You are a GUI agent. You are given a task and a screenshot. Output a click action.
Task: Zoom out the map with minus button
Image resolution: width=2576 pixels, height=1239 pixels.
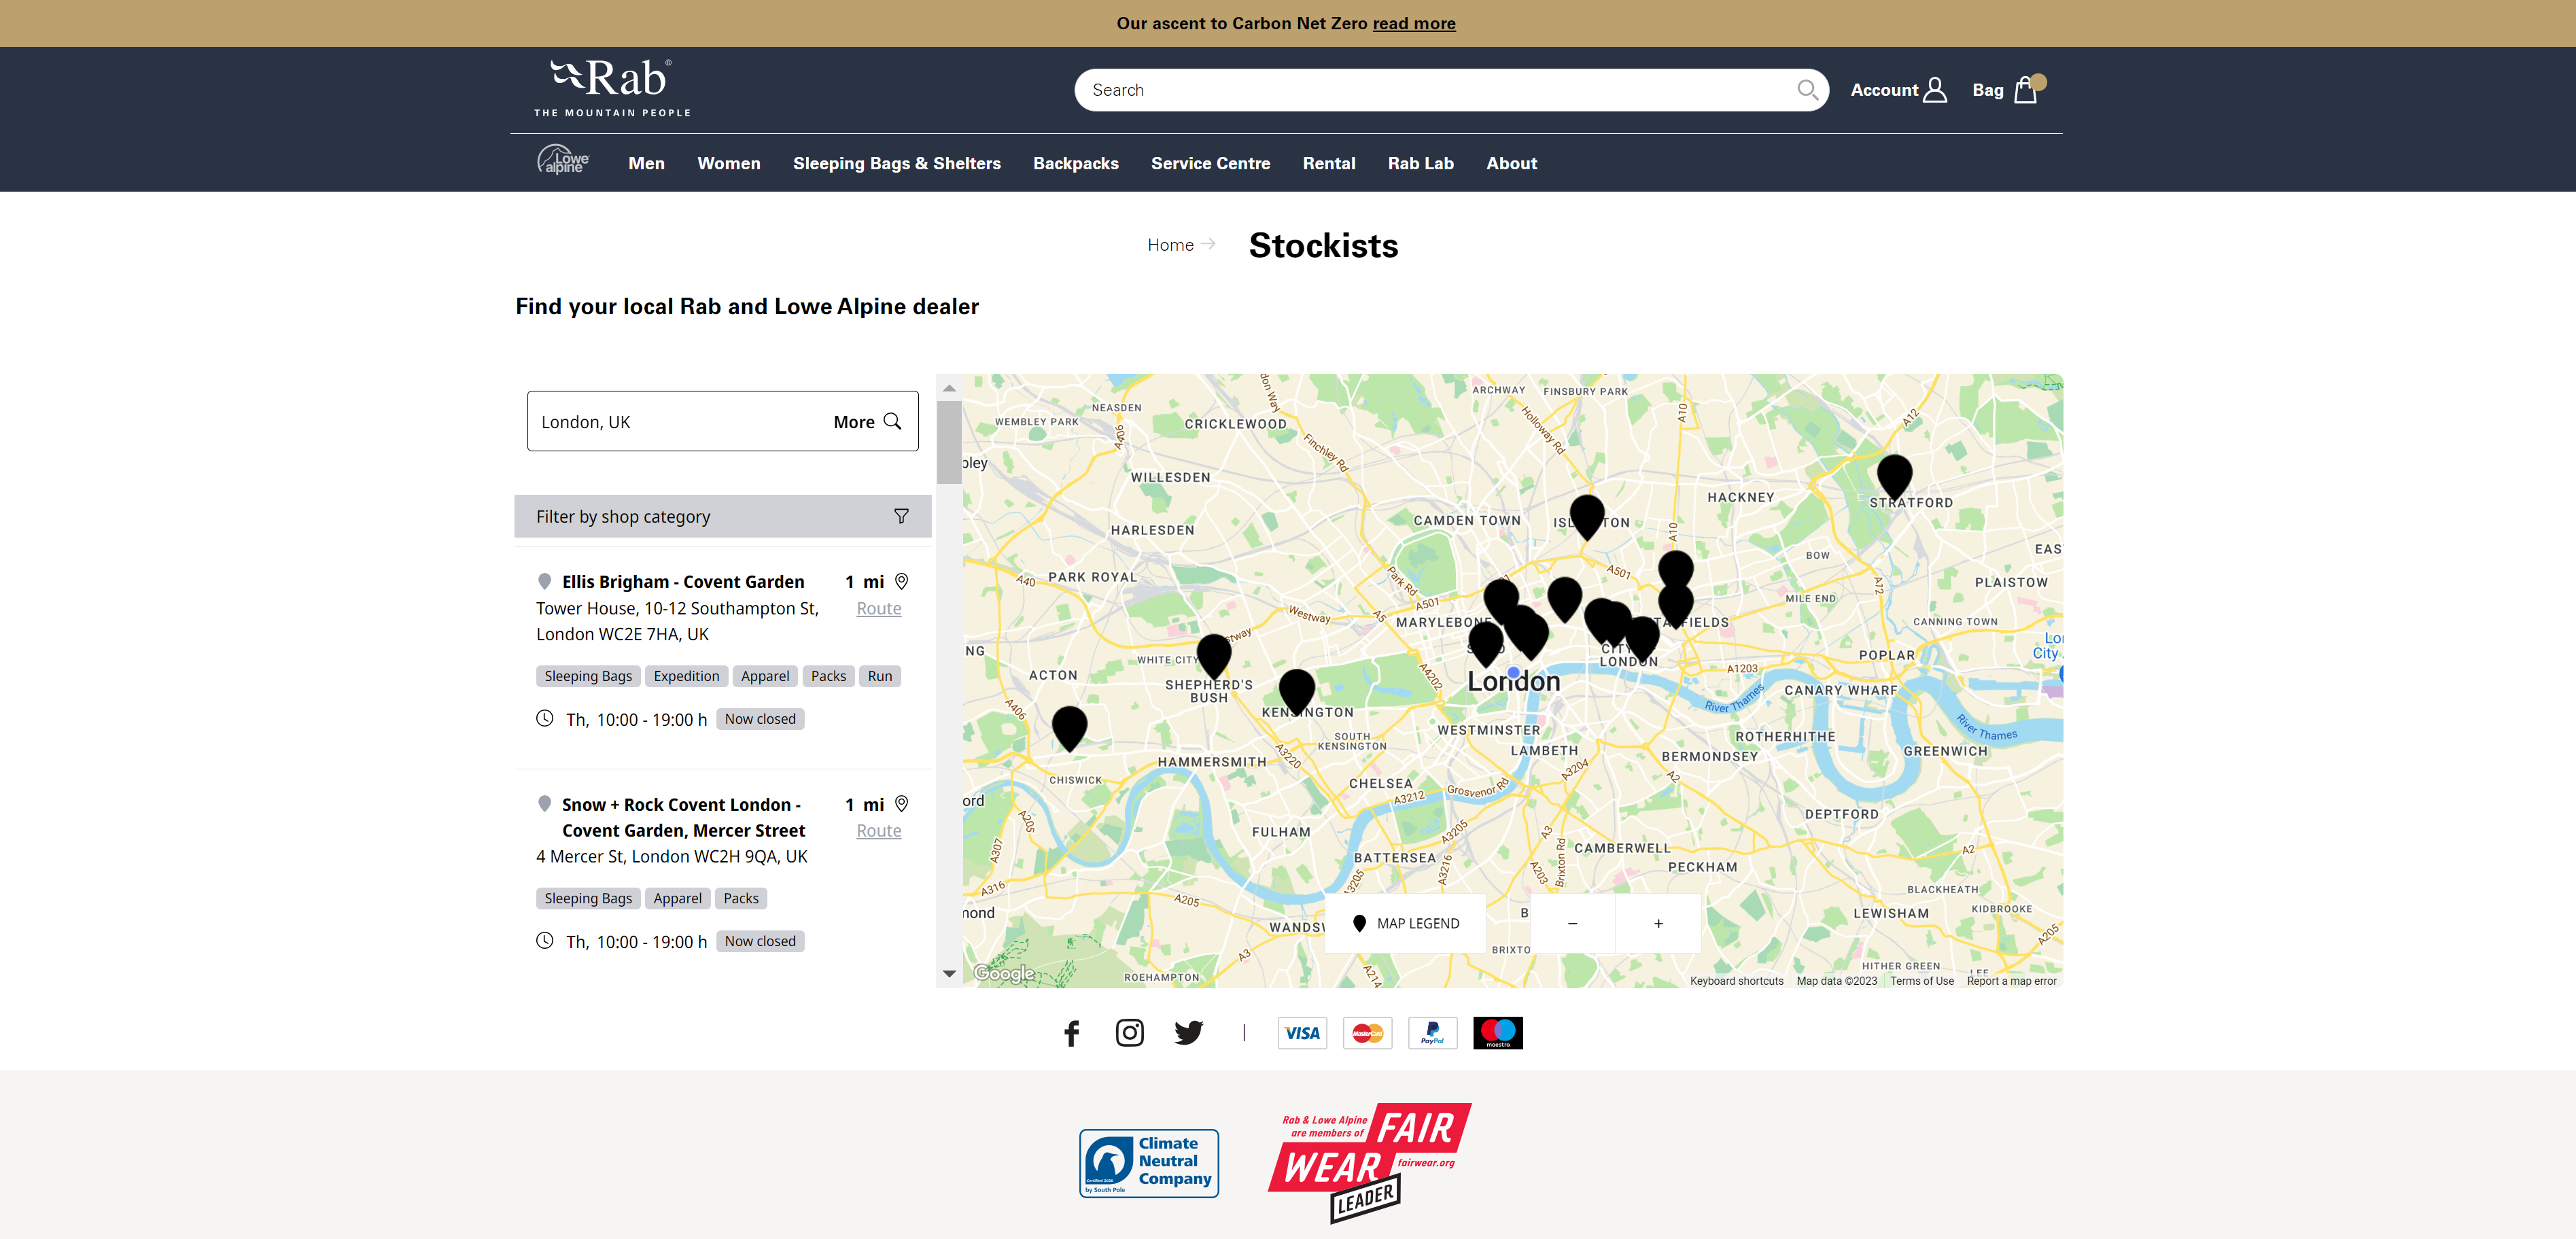tap(1572, 923)
